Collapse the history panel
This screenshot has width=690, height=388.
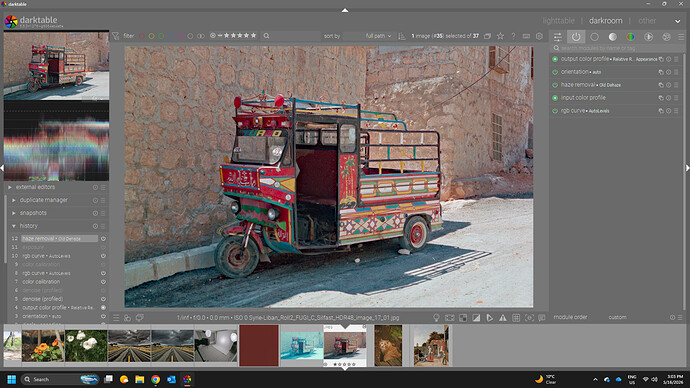(x=14, y=226)
